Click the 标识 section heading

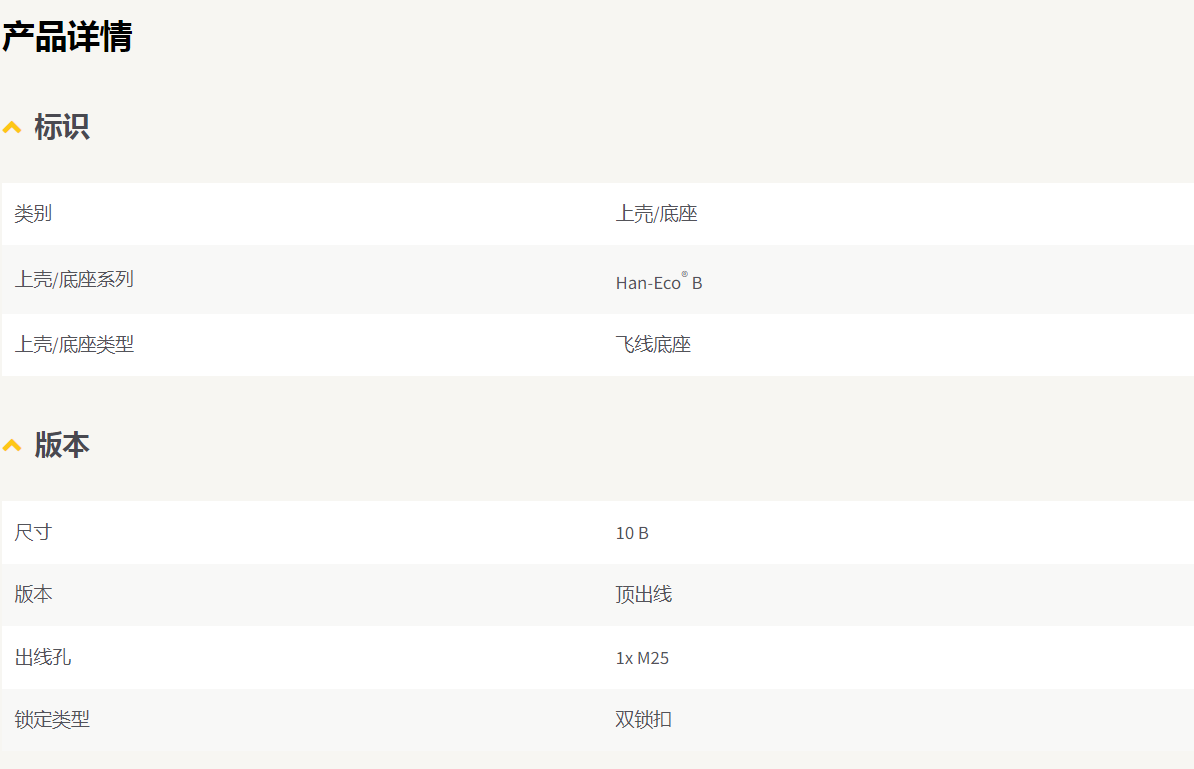62,127
